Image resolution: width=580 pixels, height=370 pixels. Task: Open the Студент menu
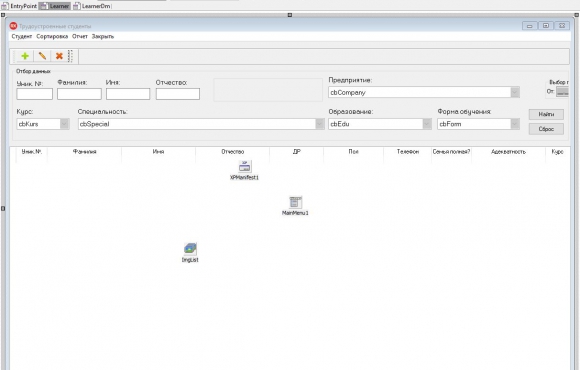coord(22,36)
